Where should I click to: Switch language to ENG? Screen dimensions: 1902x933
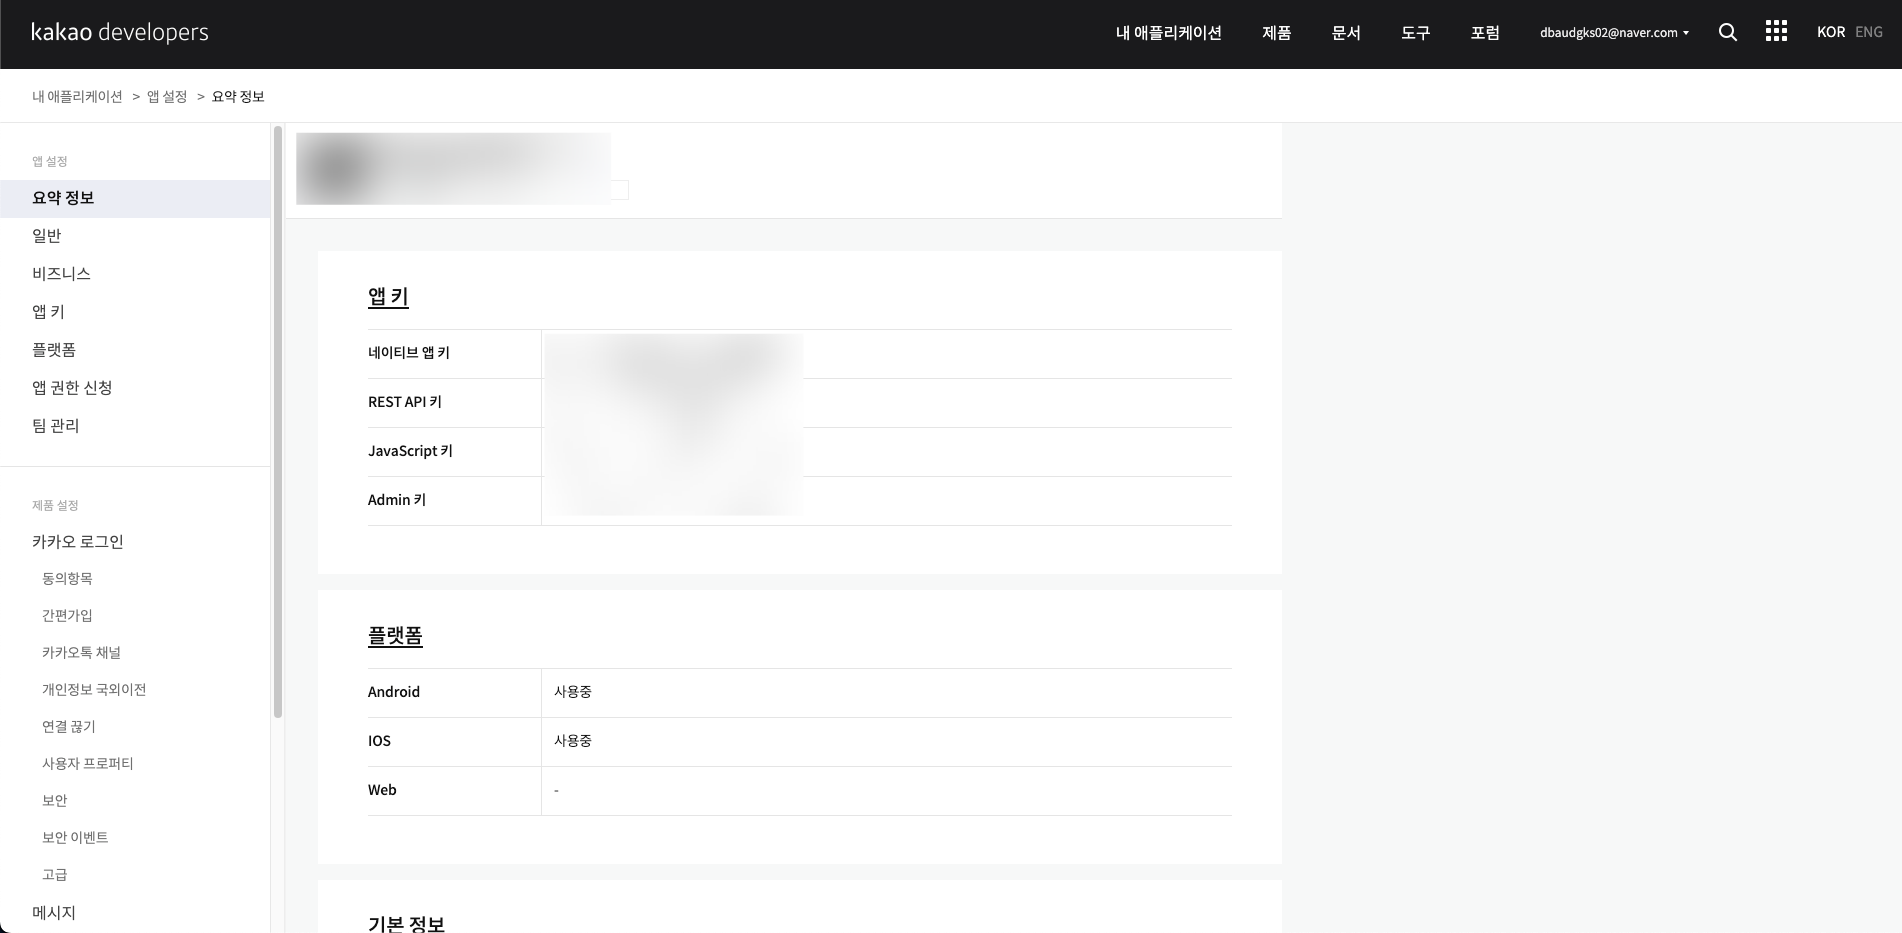pos(1868,32)
